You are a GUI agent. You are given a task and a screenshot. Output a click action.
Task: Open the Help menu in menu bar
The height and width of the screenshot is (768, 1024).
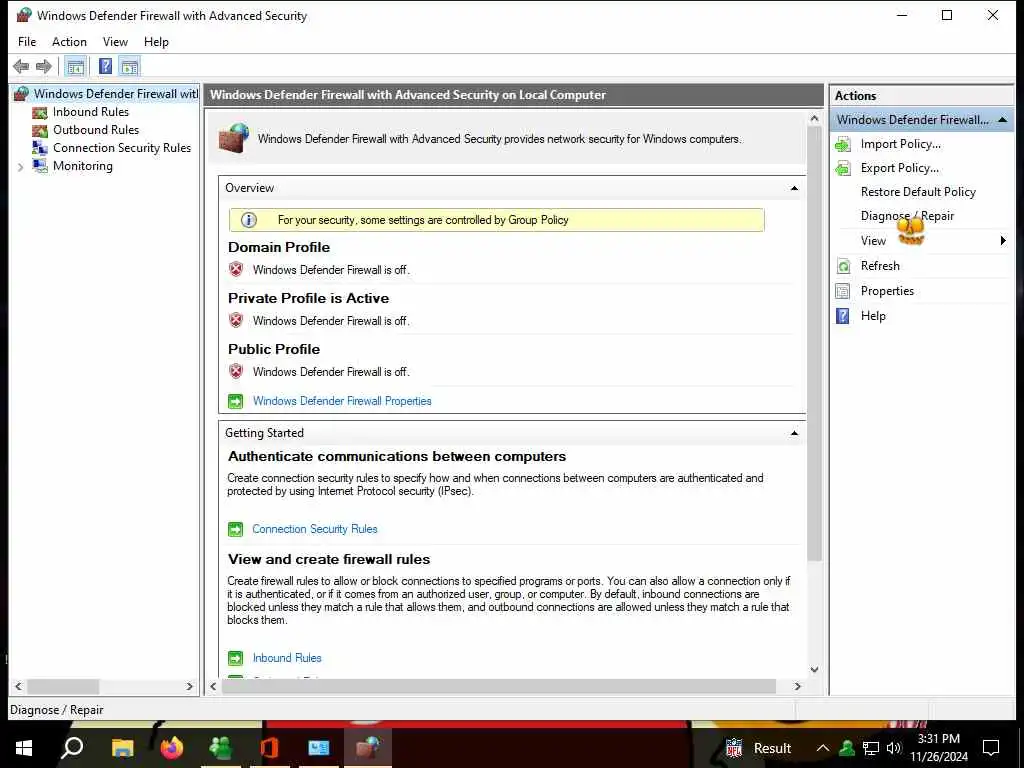[x=156, y=42]
